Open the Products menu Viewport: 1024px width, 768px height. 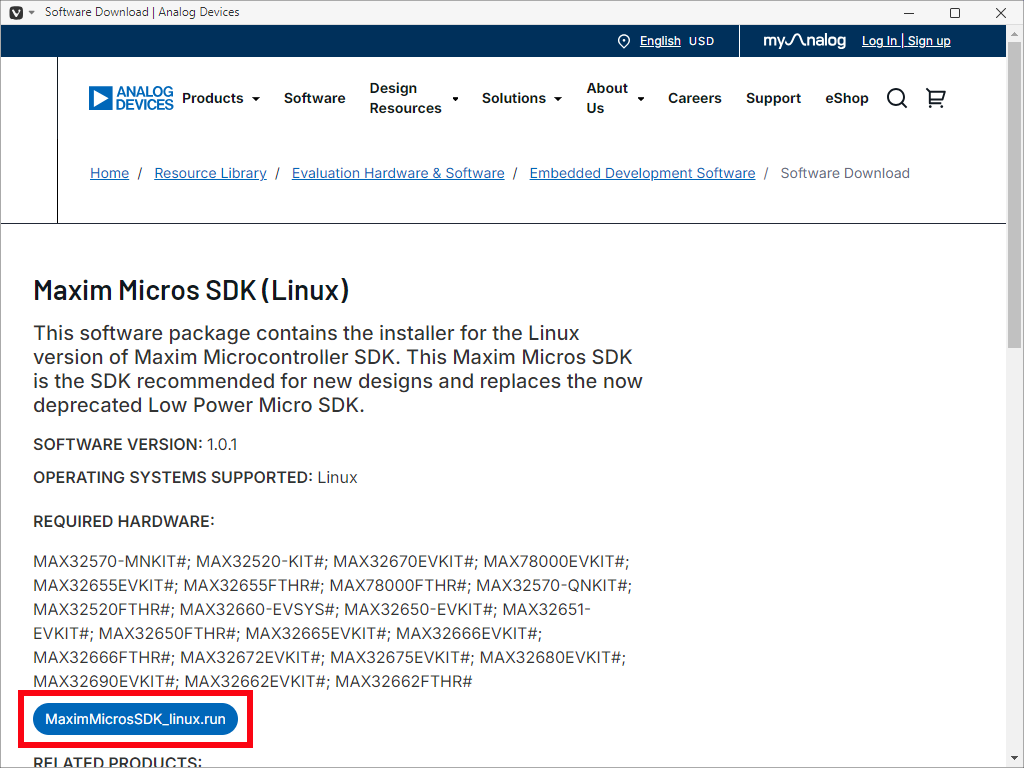click(x=213, y=98)
